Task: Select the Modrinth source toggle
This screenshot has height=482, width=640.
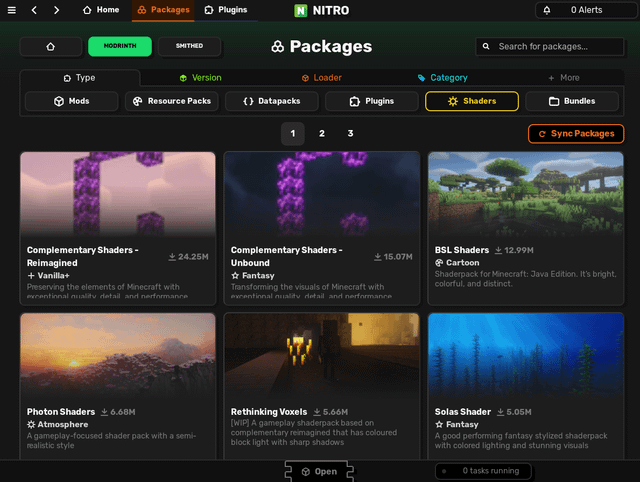Action: point(119,46)
